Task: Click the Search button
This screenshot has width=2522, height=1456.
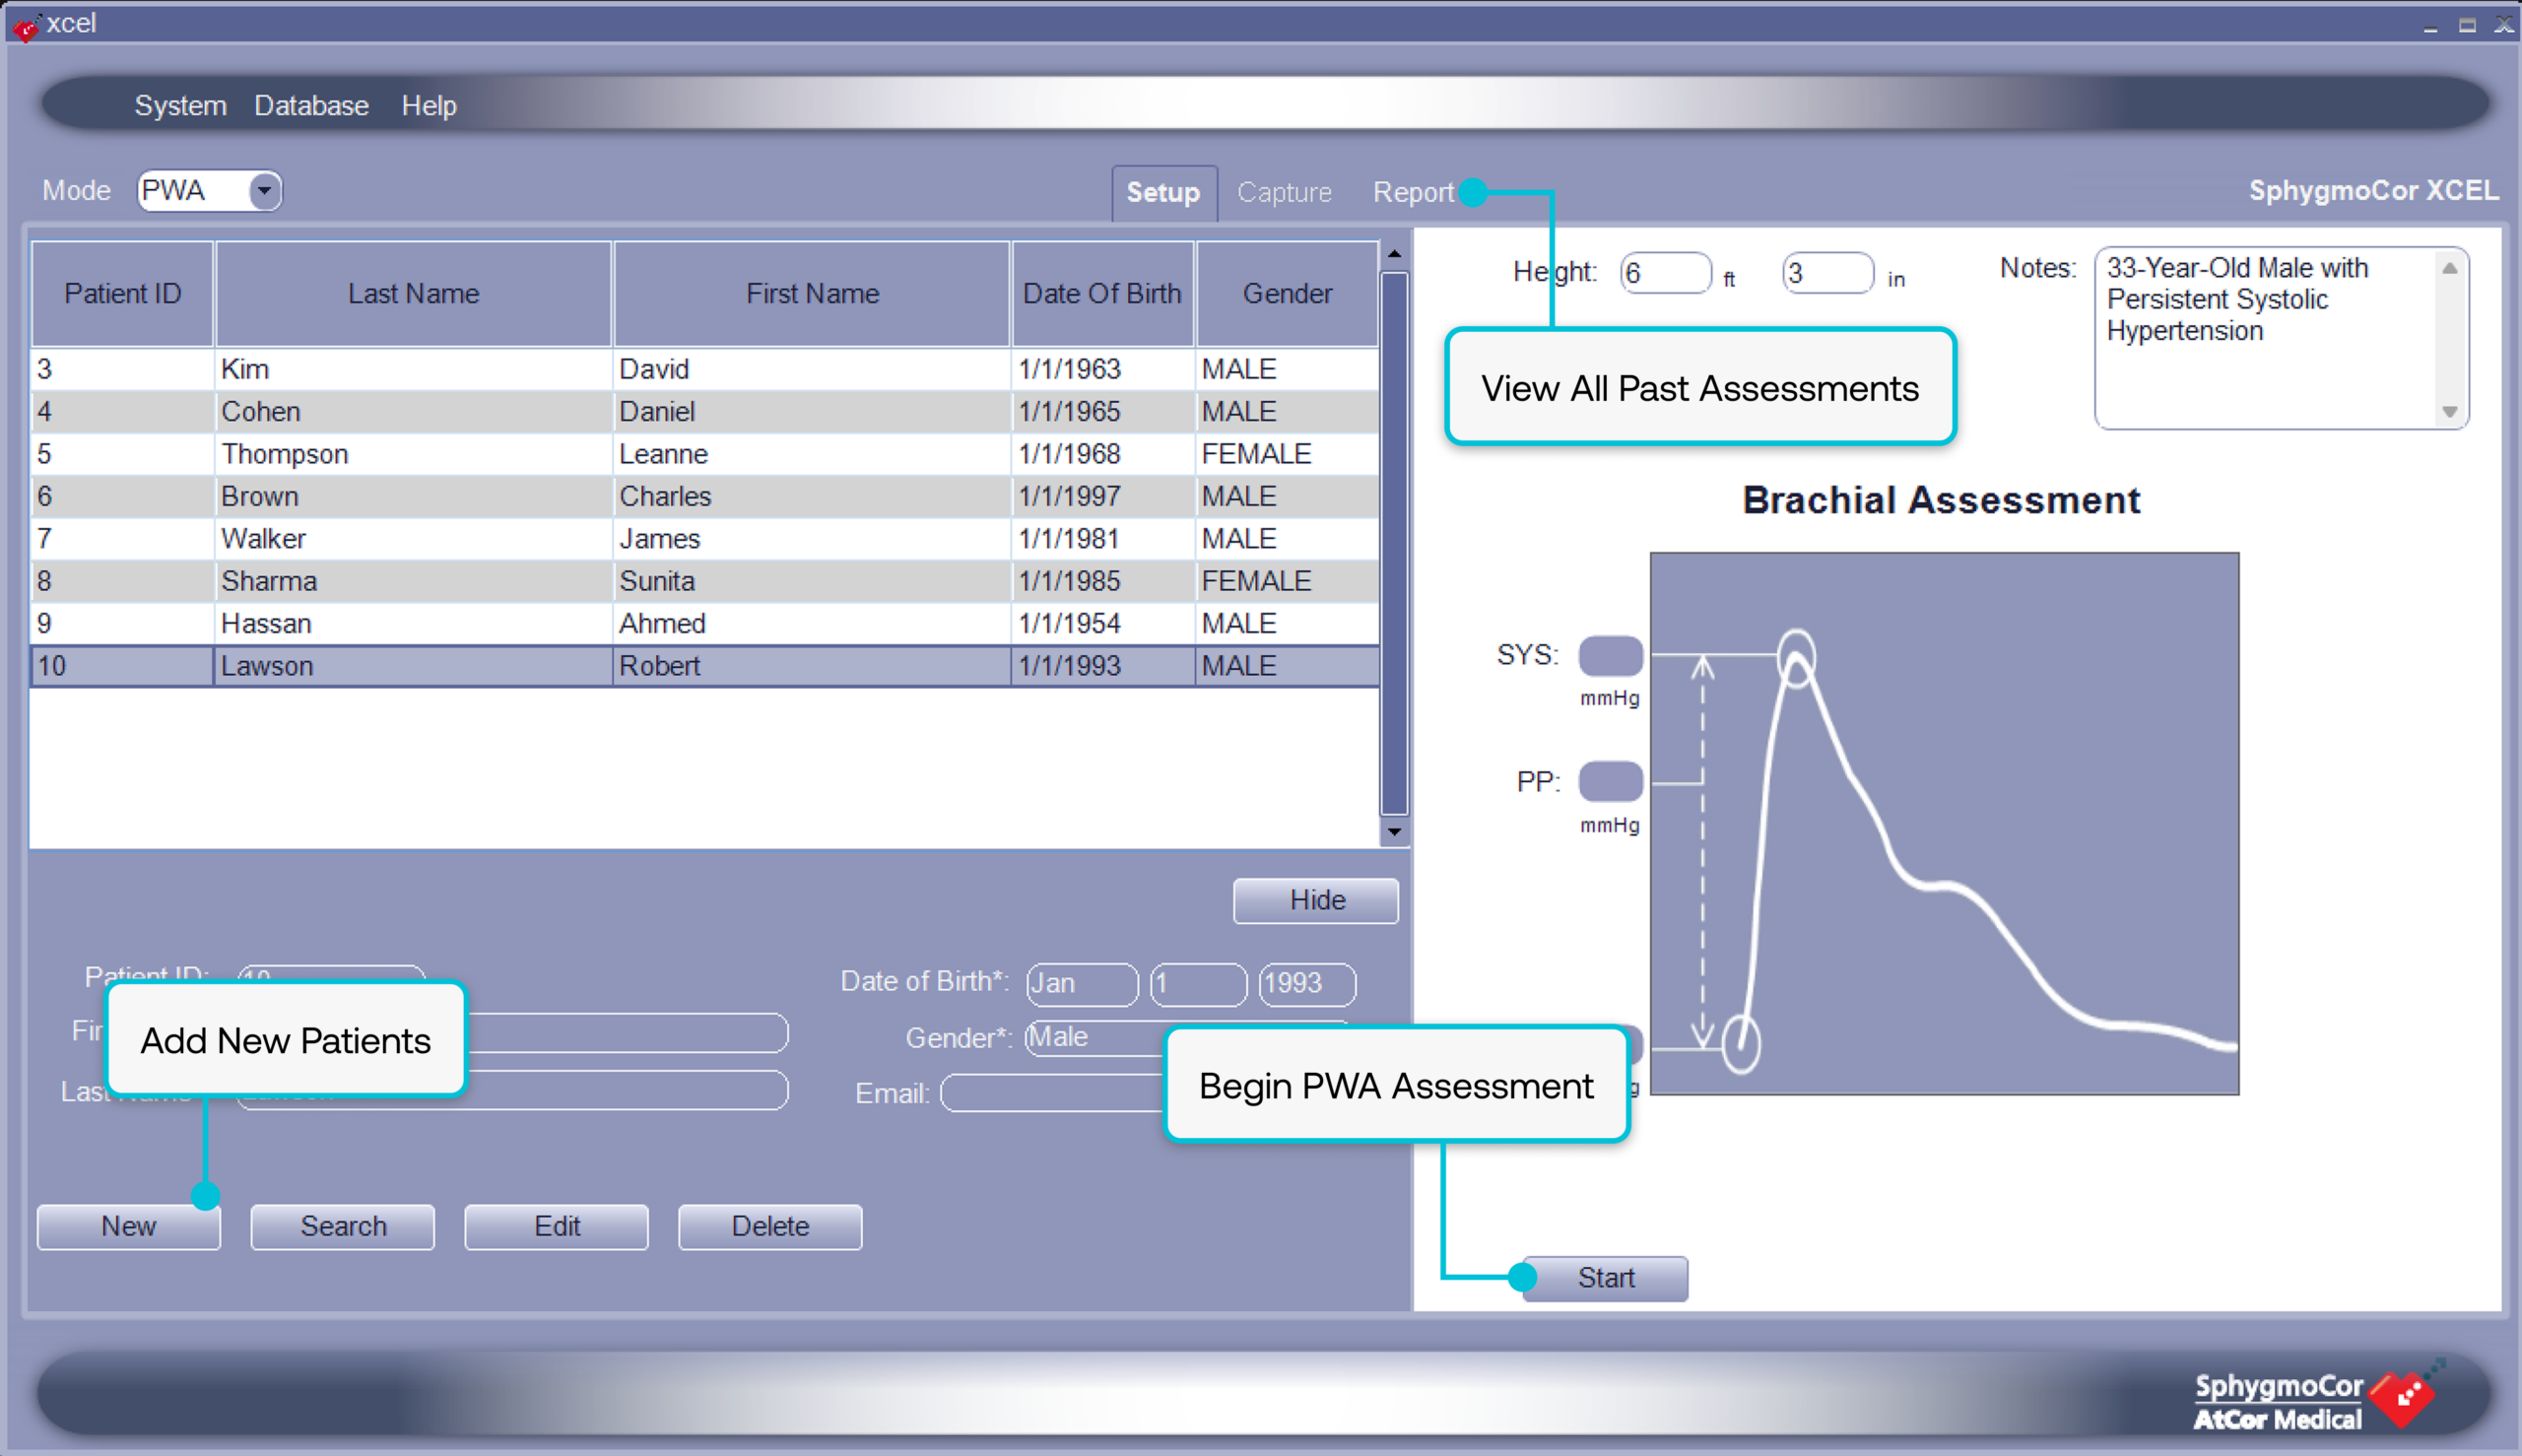Action: click(342, 1226)
